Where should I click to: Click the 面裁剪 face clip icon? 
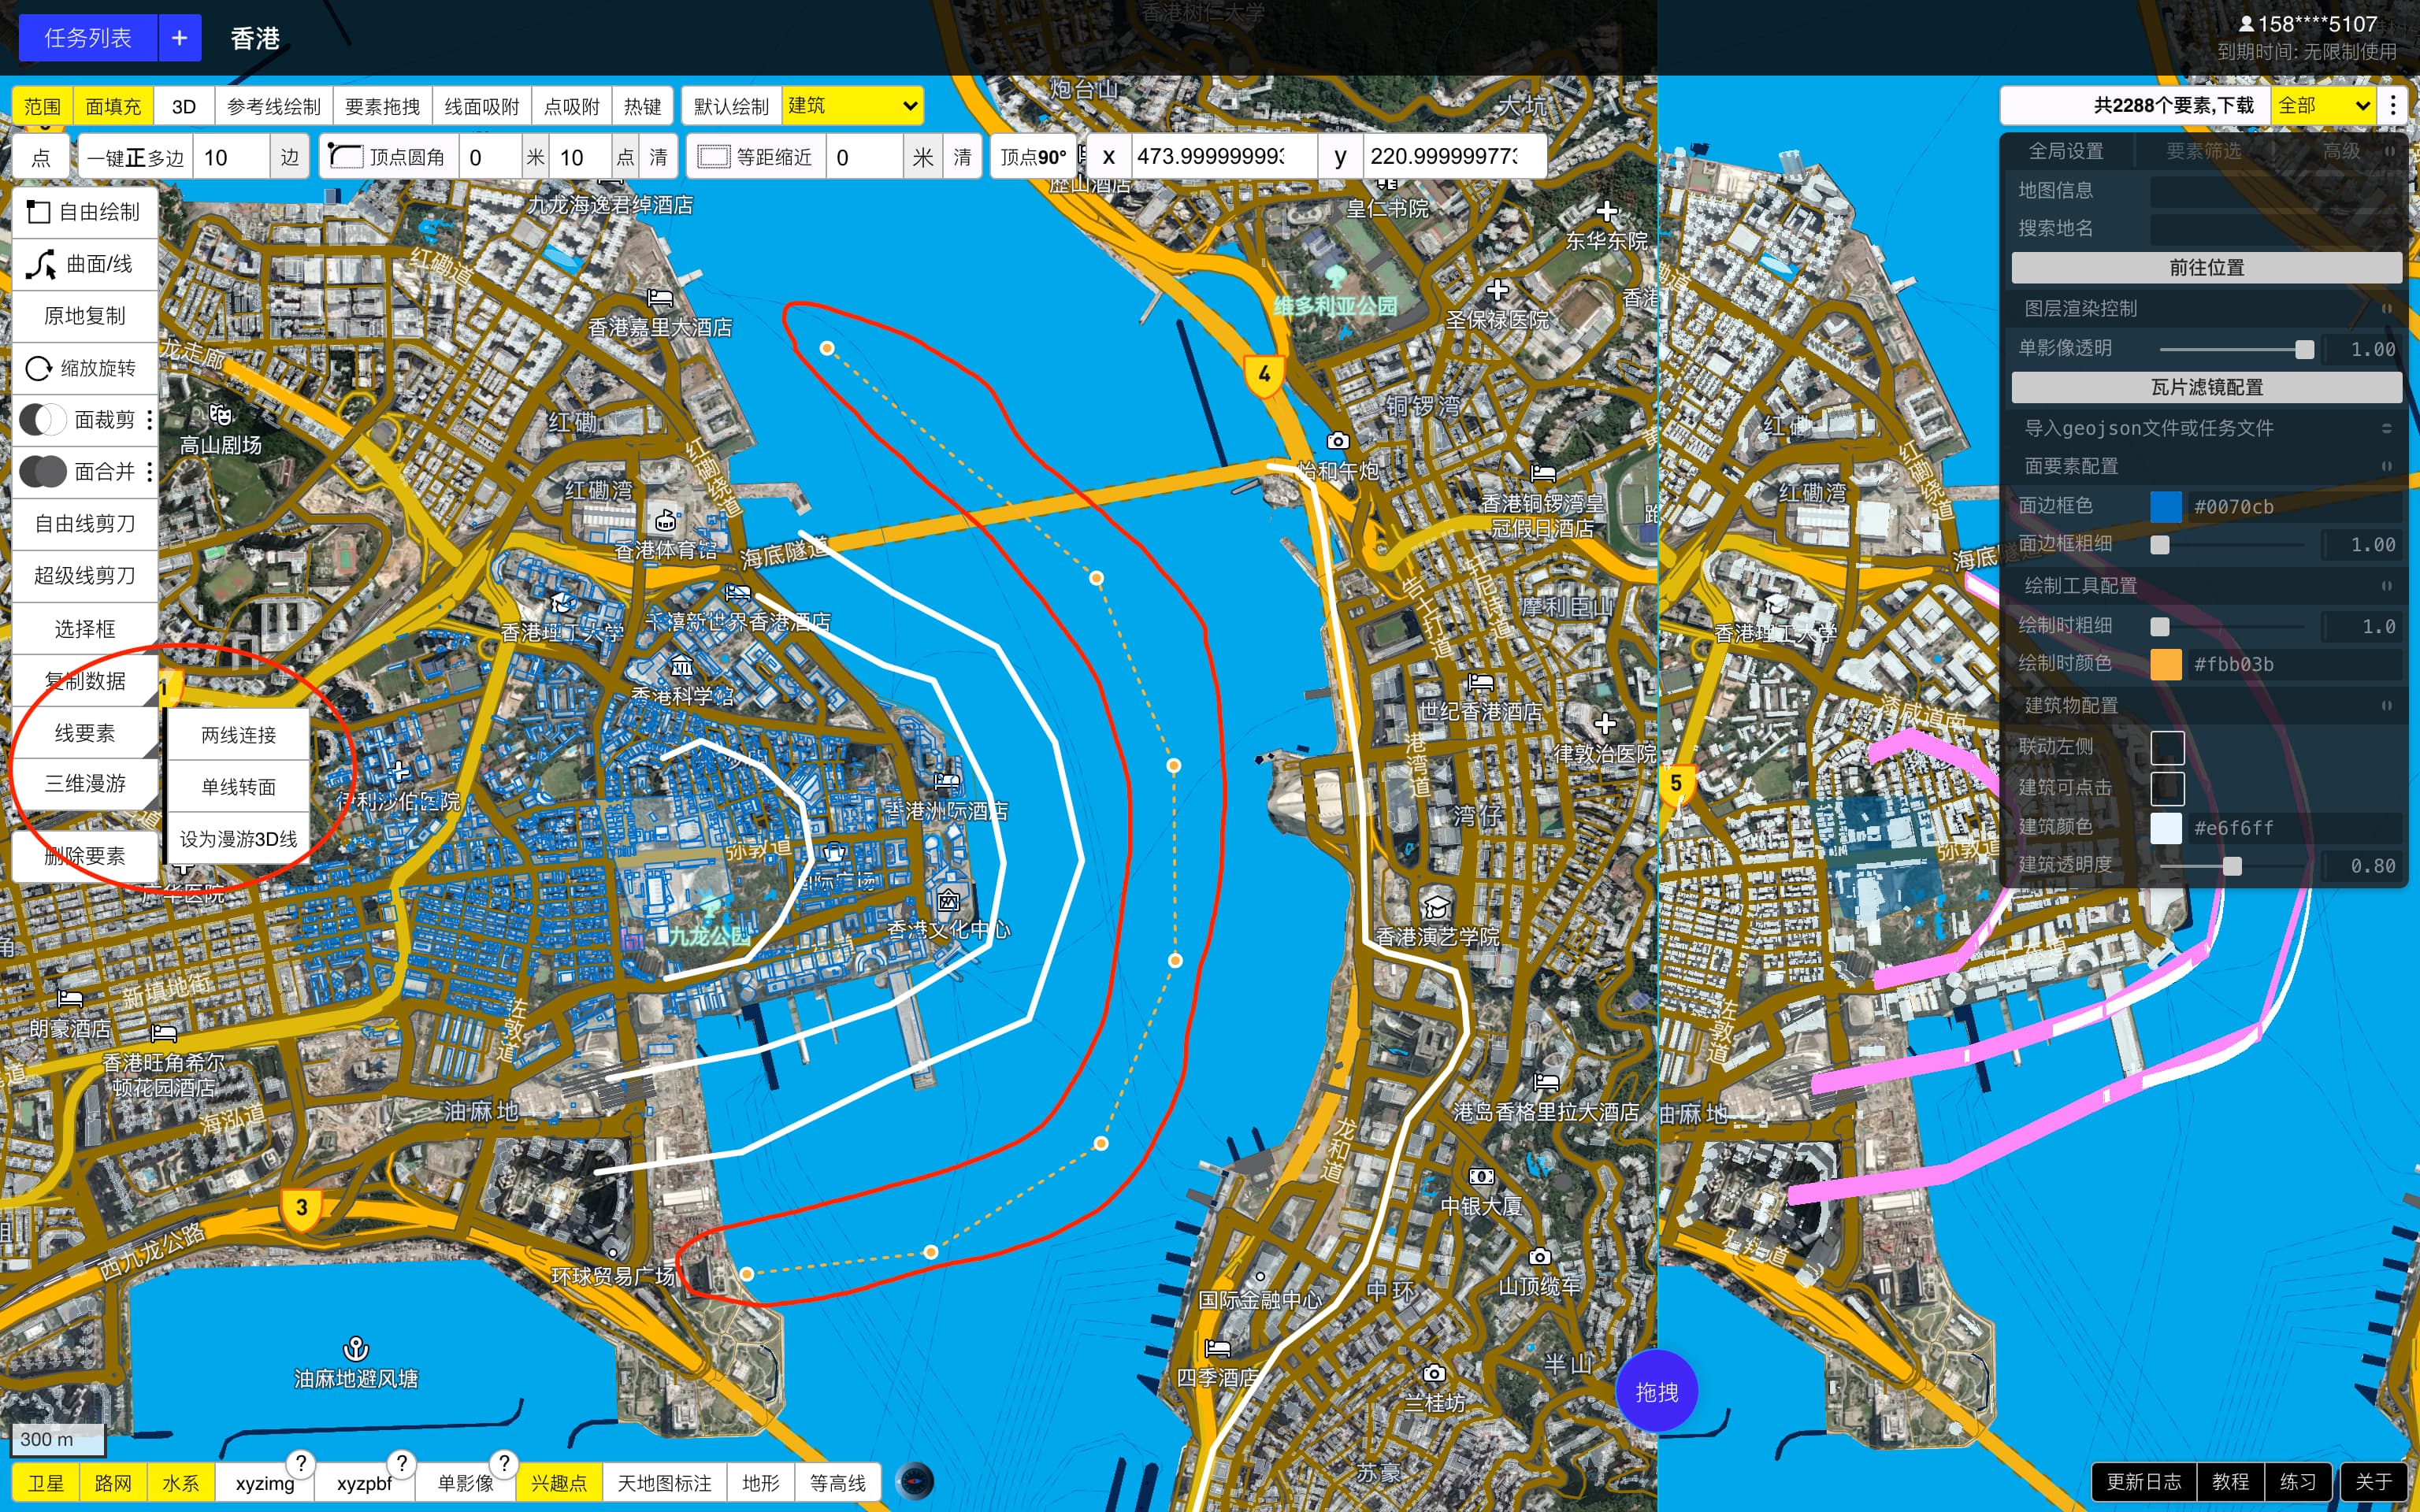click(43, 420)
